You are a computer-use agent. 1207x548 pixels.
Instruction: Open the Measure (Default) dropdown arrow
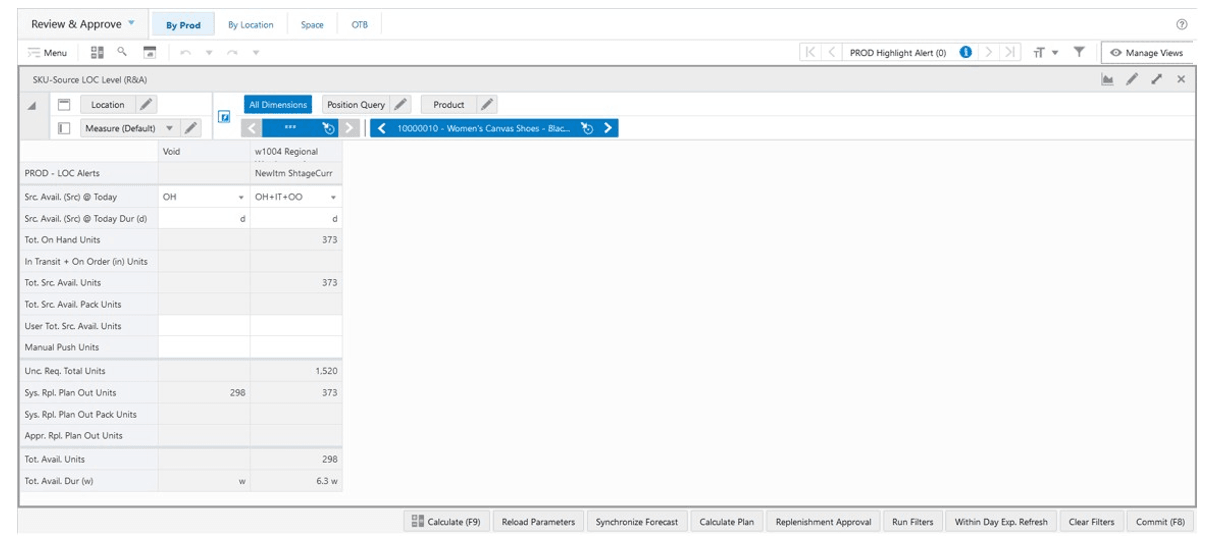(168, 128)
